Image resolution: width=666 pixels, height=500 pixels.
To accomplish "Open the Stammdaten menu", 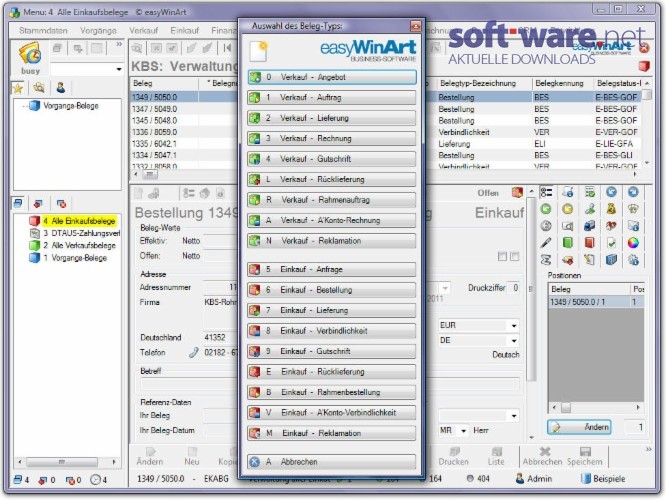I will 43,31.
